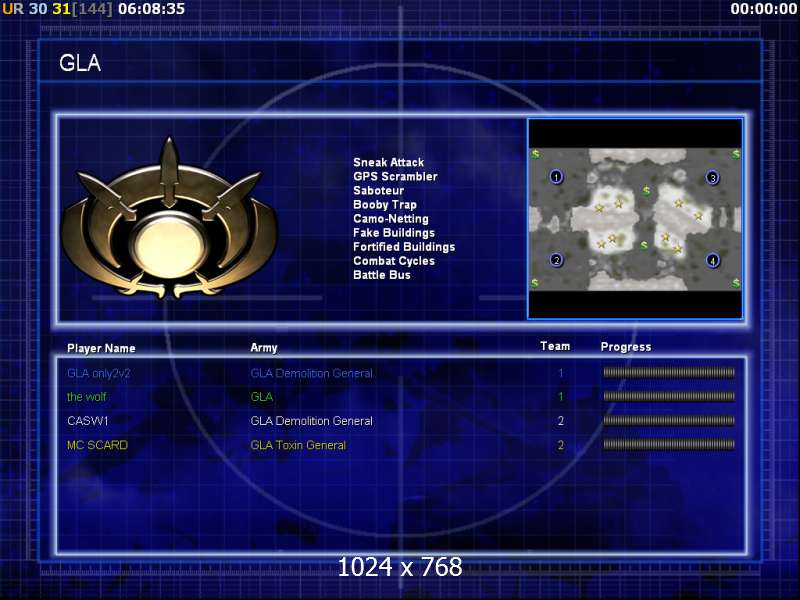Click team number for MC SCARD

[561, 445]
